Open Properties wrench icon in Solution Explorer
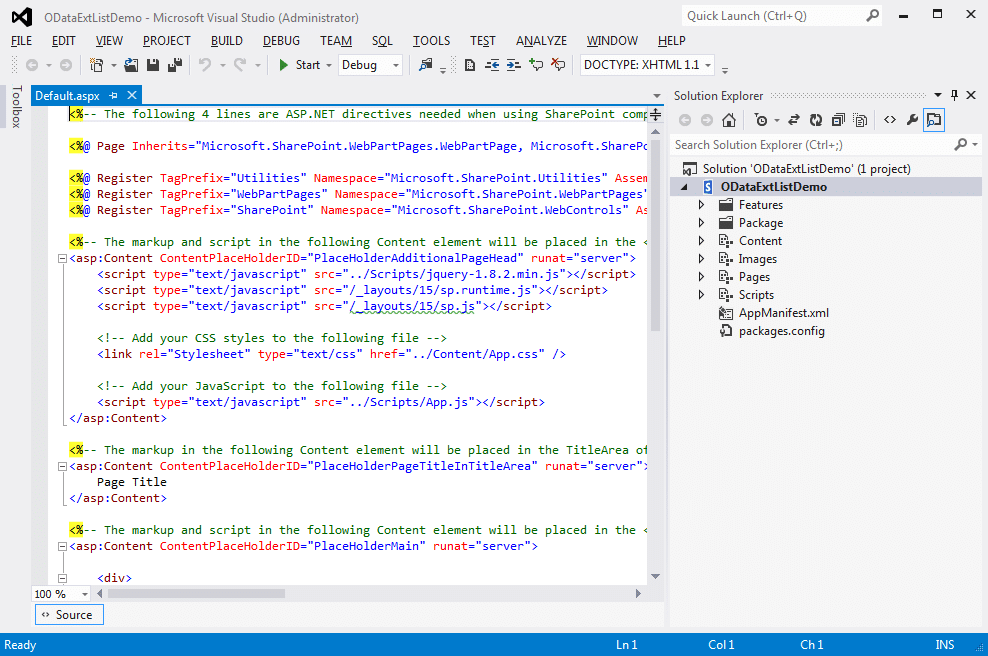 click(911, 120)
